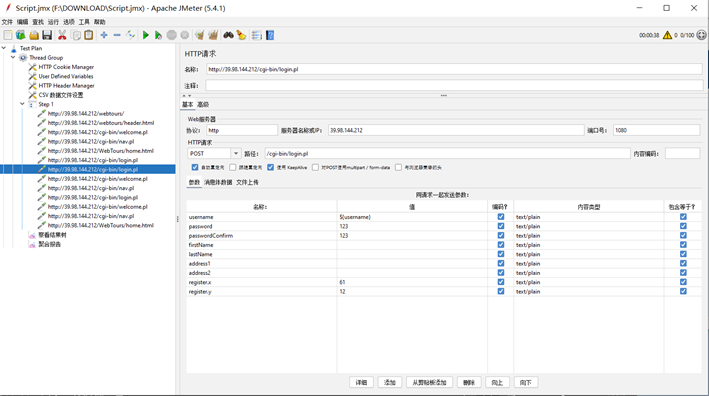Screen dimensions: 709x396
Task: Select the 察看结果树 listener
Action: tap(52, 235)
